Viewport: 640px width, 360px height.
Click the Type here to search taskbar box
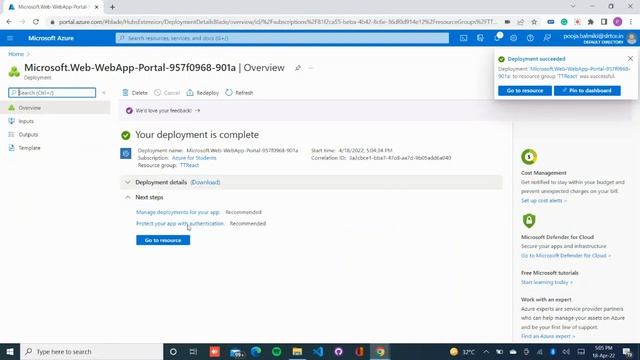(x=92, y=351)
